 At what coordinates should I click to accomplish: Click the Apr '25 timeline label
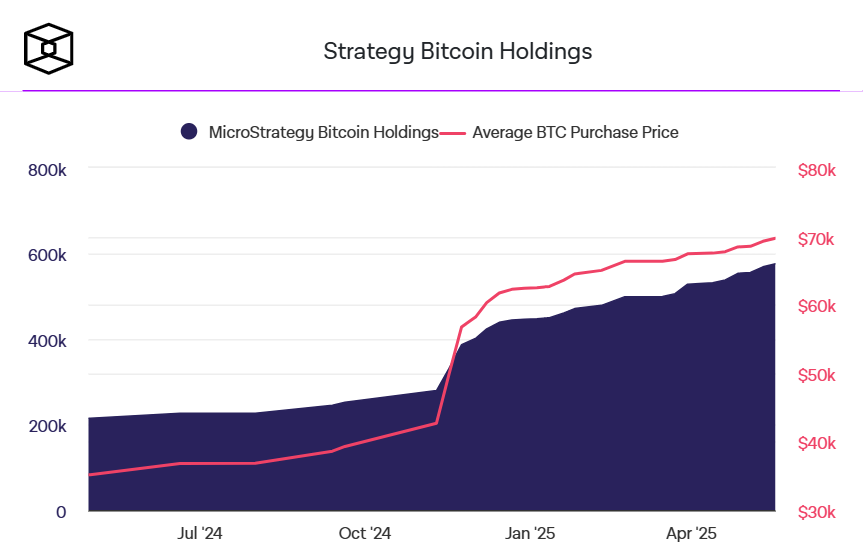coord(692,533)
